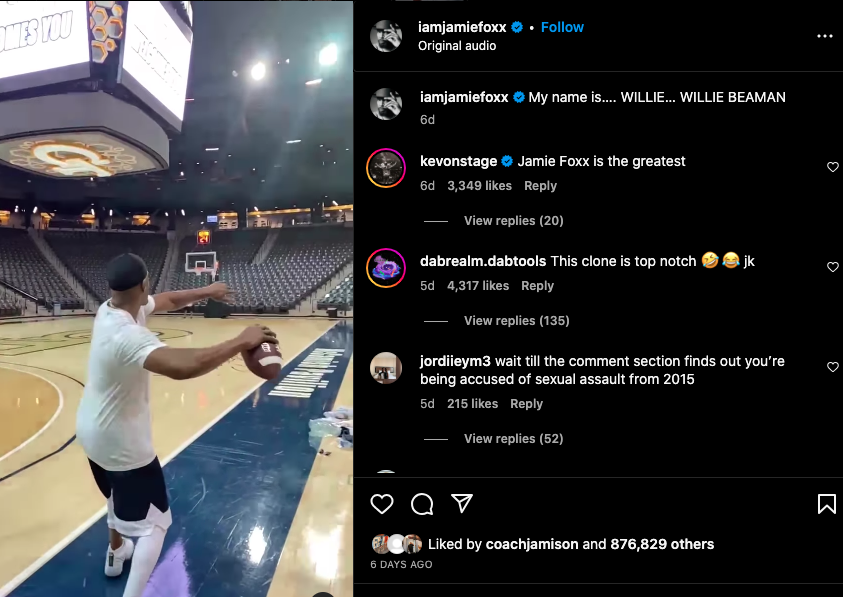The image size is (843, 597).
Task: Follow iamjamiefoxx account
Action: (x=562, y=27)
